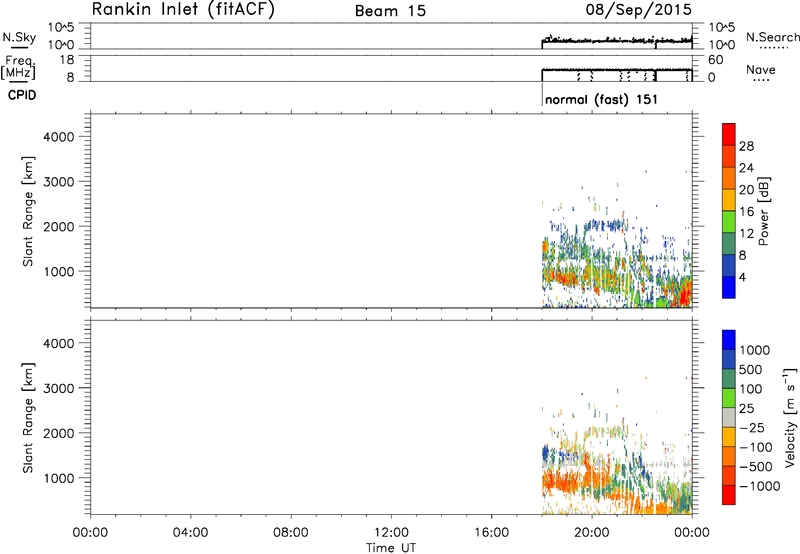Click the blue top of the Velocity color bar
800x554 pixels.
tap(729, 340)
